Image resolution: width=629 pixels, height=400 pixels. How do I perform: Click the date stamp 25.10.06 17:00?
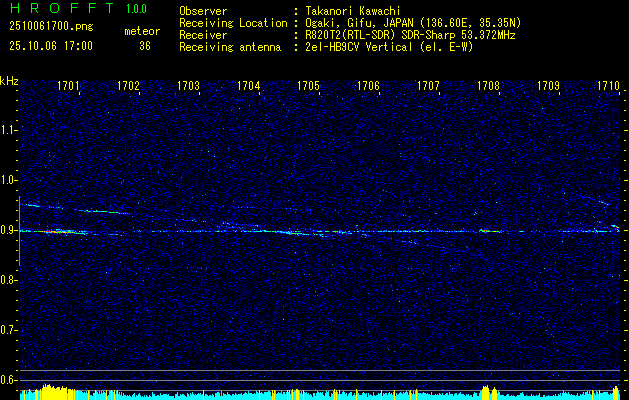[x=51, y=46]
